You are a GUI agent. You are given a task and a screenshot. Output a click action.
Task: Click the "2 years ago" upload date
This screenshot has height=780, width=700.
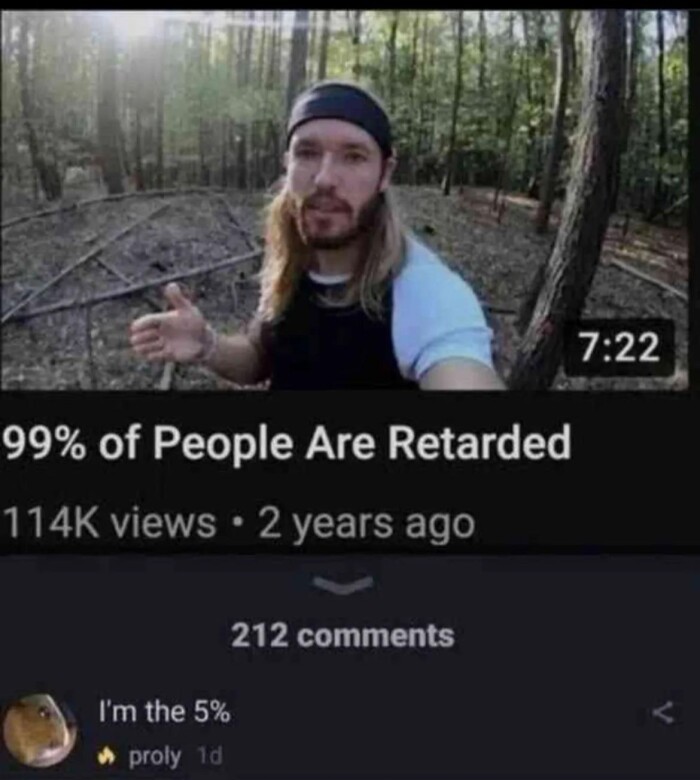(367, 524)
